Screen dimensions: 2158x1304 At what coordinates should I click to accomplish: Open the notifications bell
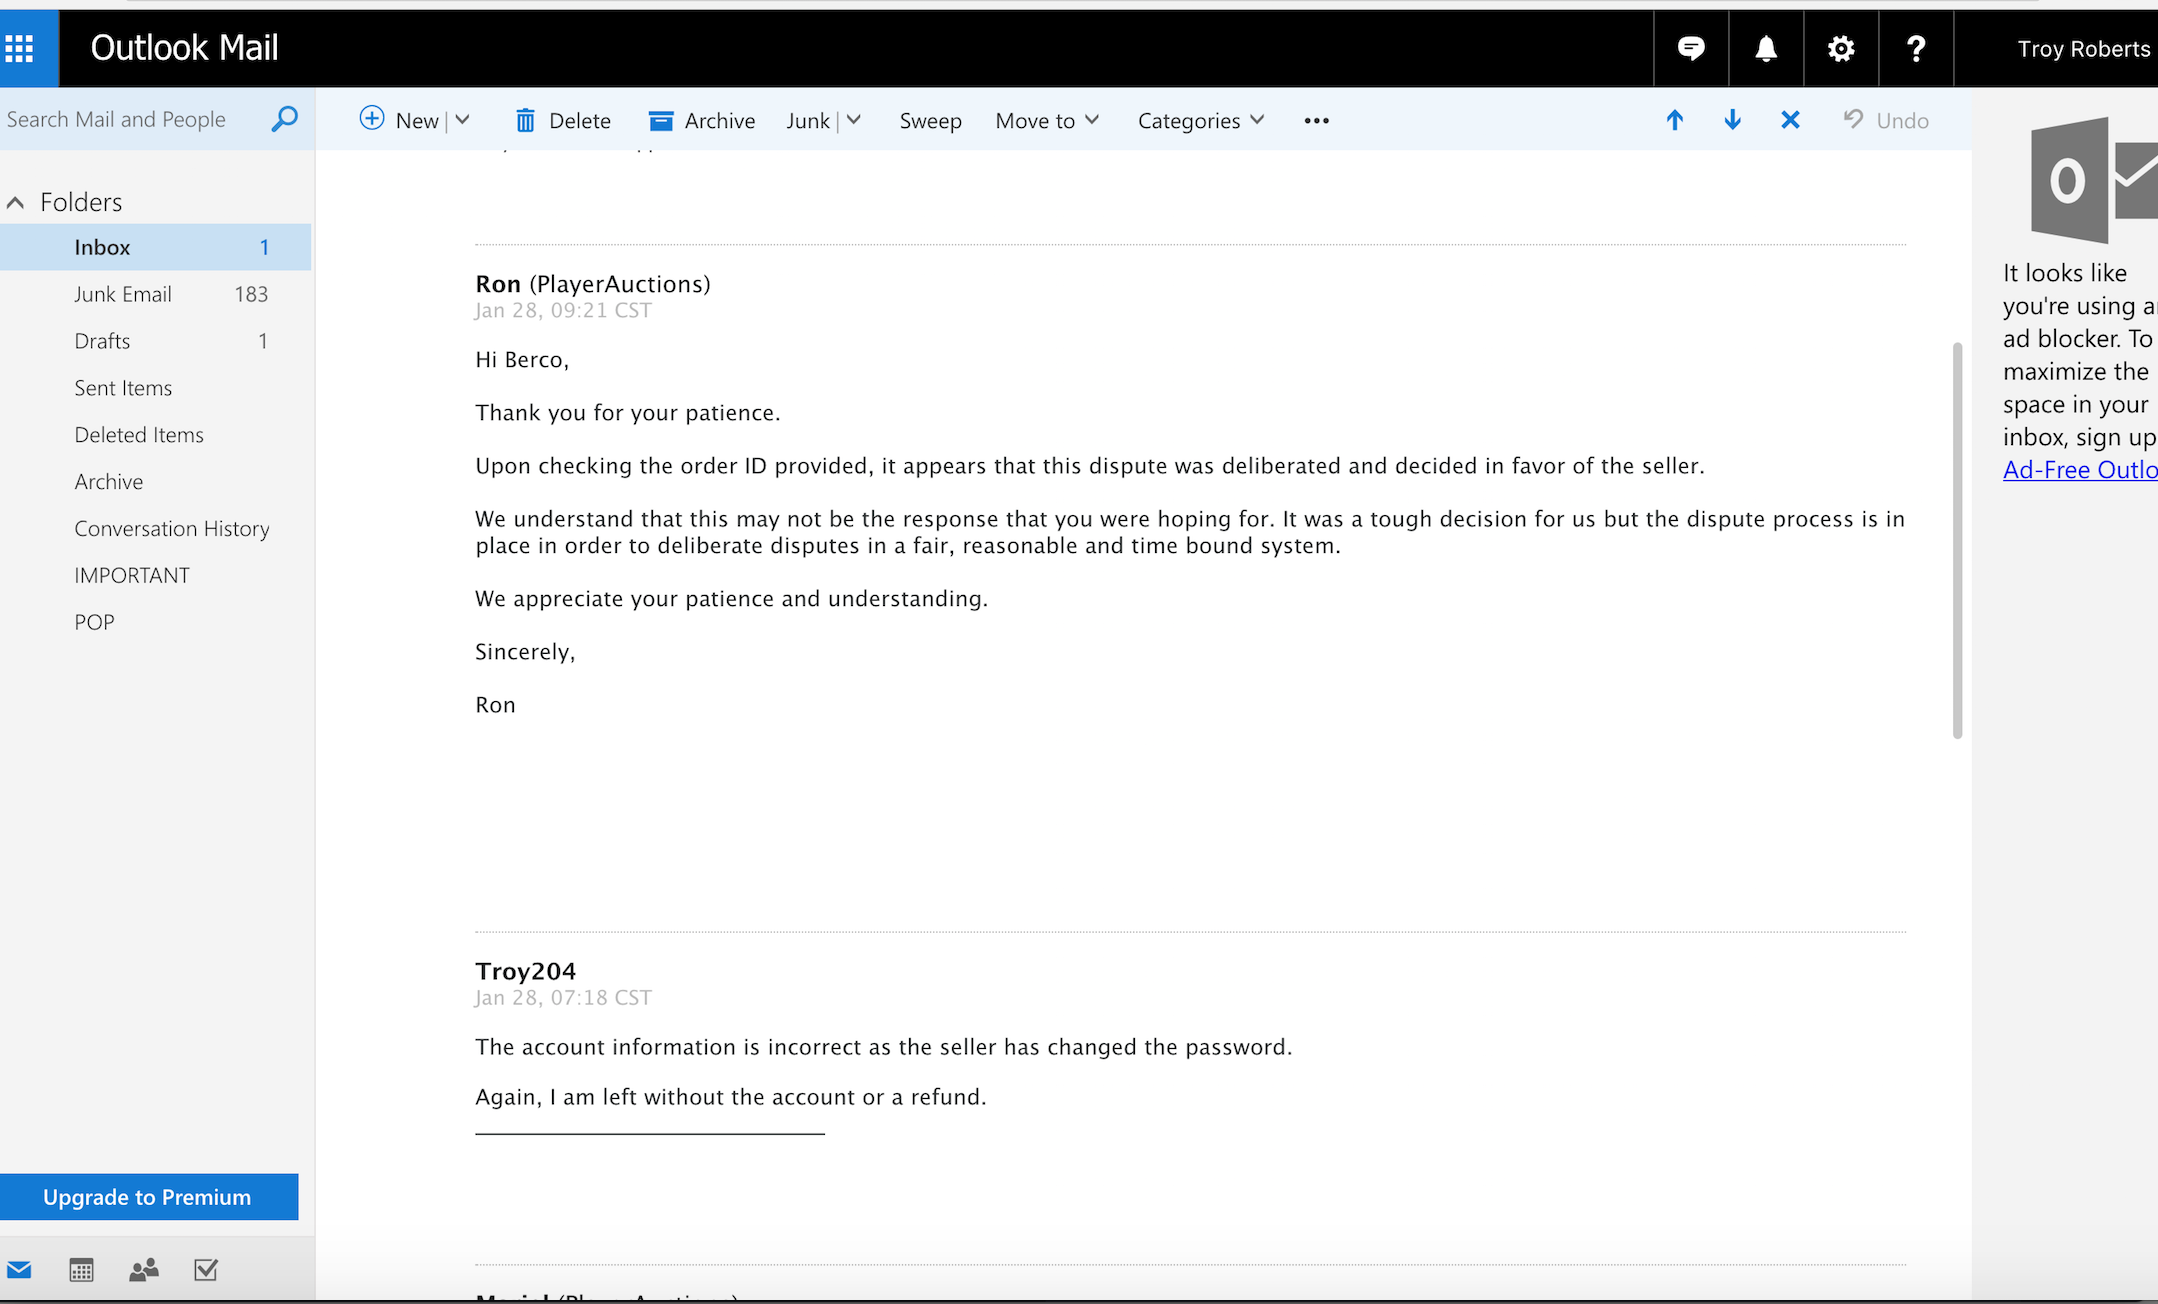point(1766,48)
